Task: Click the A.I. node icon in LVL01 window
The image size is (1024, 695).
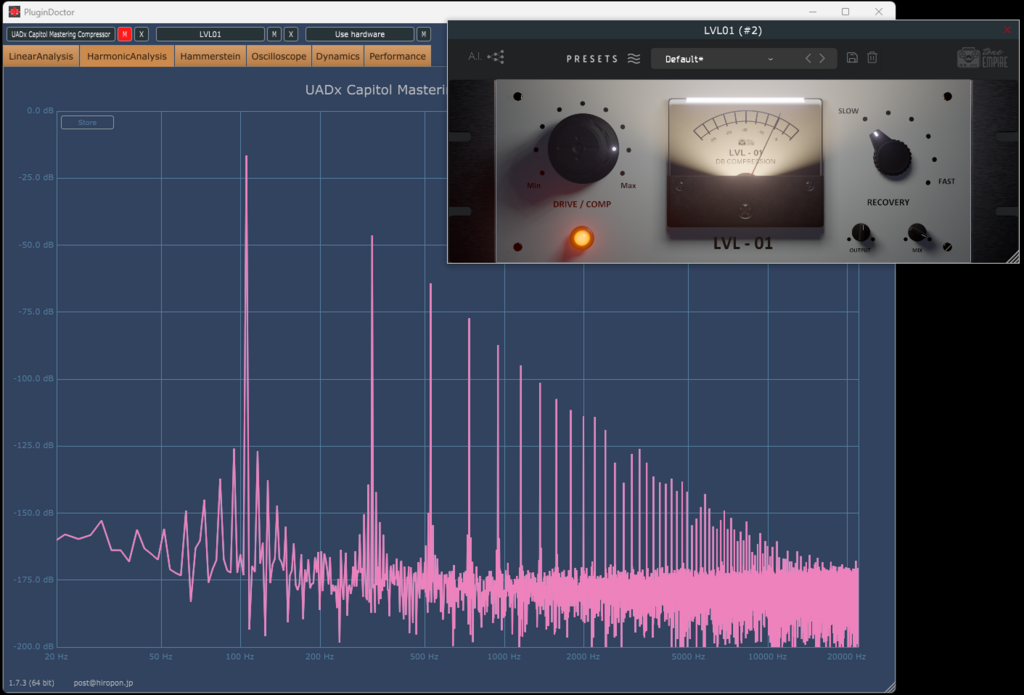Action: pyautogui.click(x=496, y=57)
